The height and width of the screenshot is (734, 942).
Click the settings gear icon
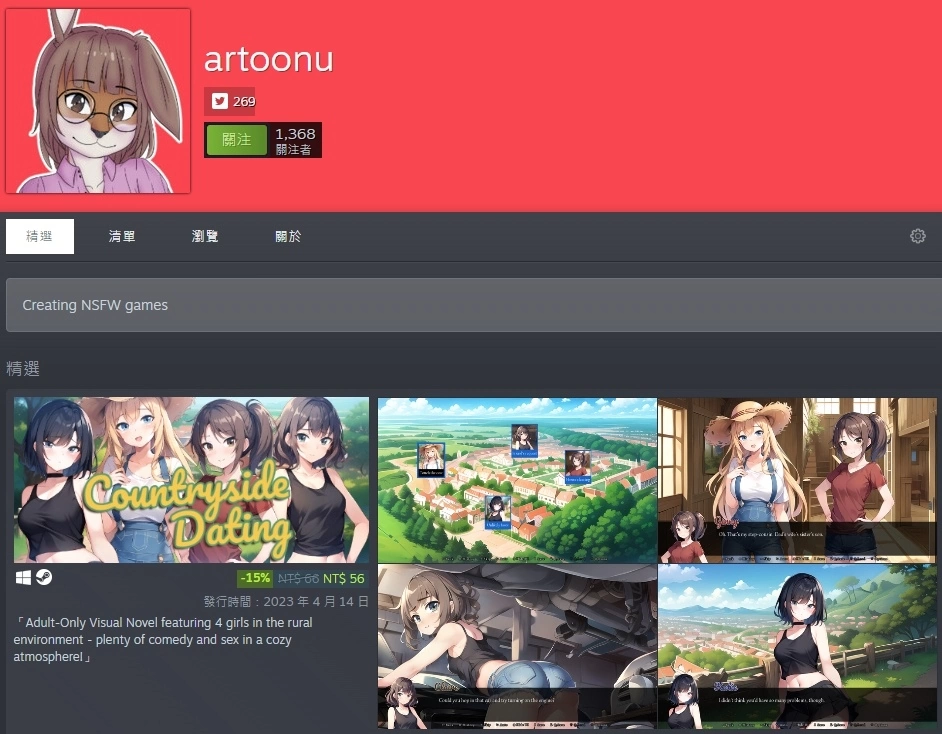(917, 236)
